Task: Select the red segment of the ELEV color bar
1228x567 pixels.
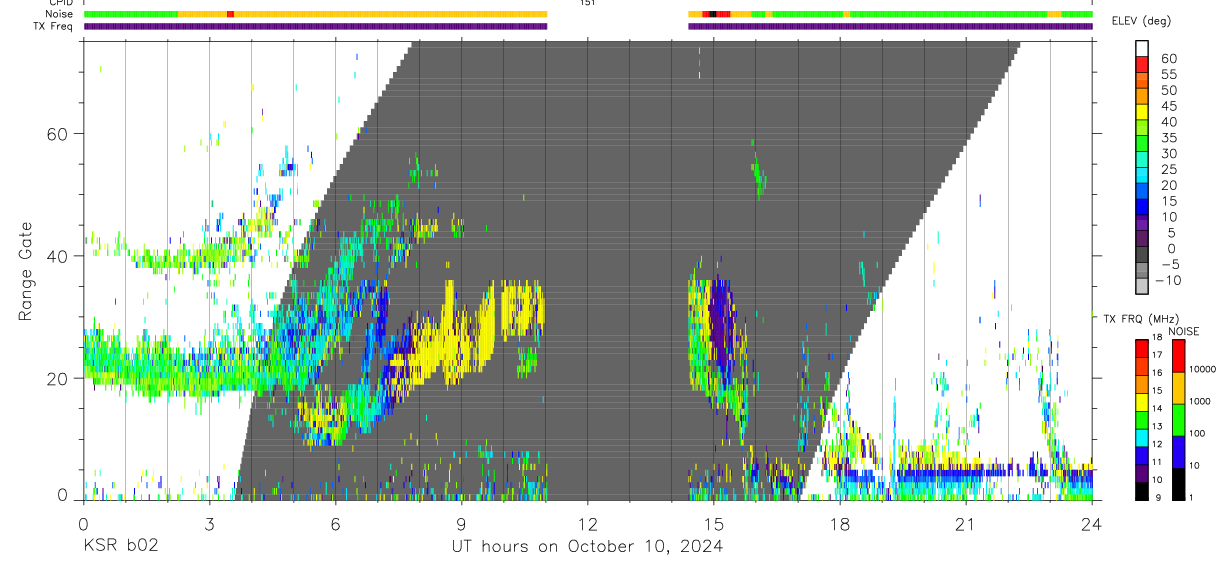Action: tap(1142, 64)
